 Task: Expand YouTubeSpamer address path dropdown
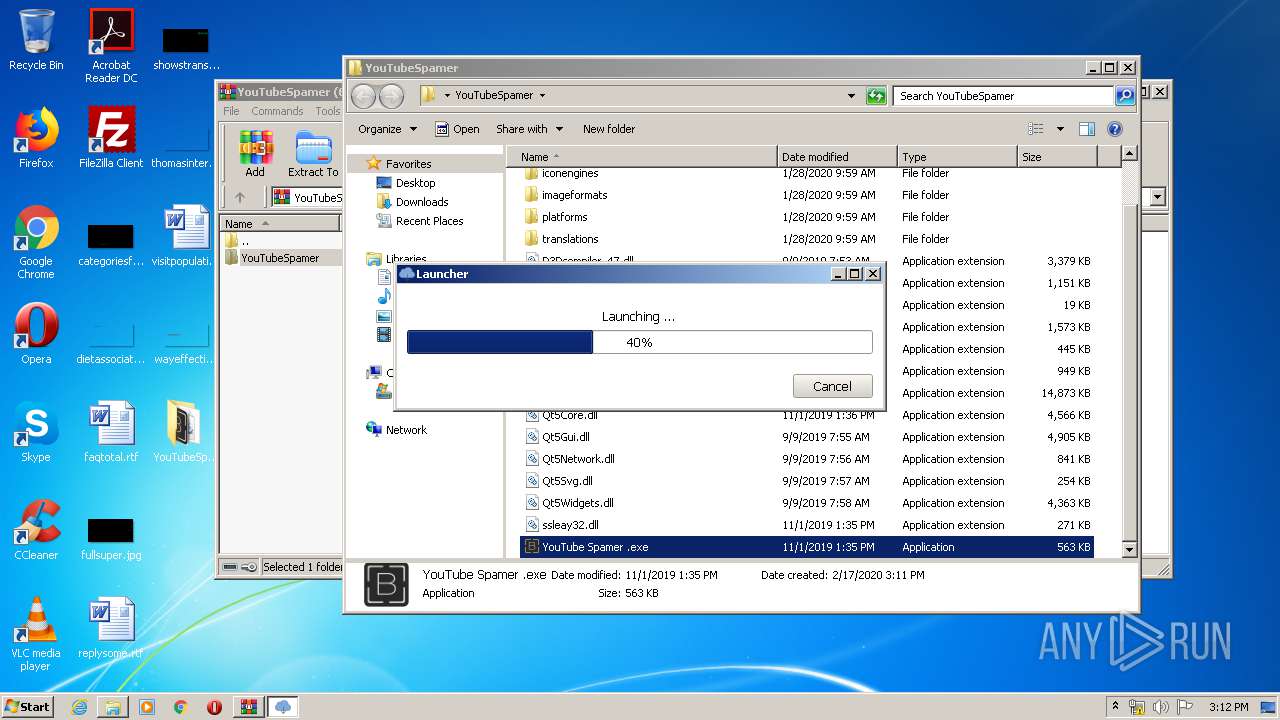pos(542,96)
